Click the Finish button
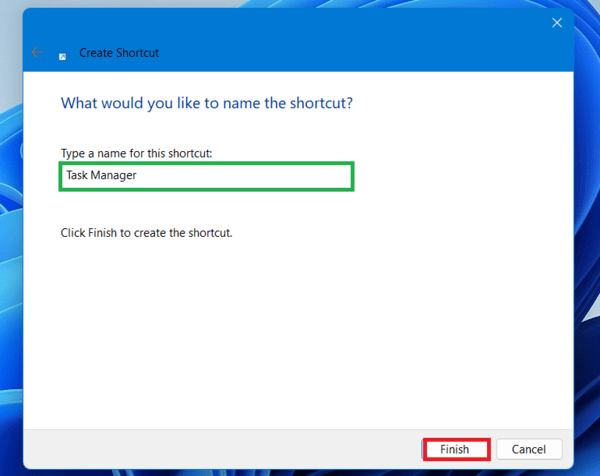Viewport: 600px width, 476px height. click(456, 449)
